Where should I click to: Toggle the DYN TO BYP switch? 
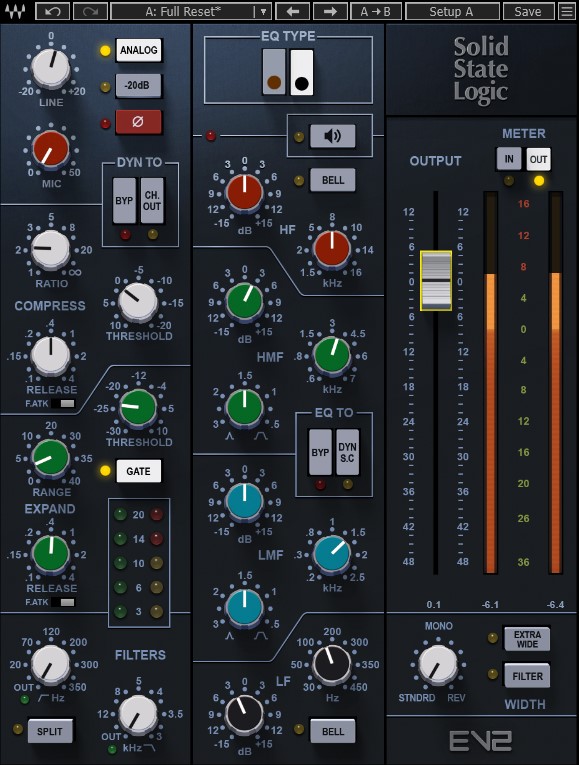124,201
